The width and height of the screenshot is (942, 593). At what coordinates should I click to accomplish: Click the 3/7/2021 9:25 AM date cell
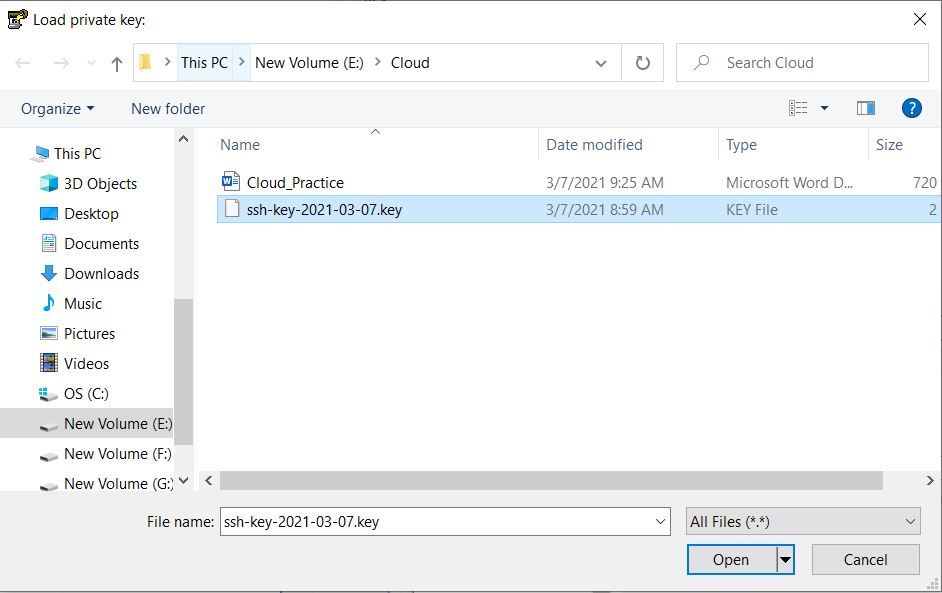pyautogui.click(x=604, y=183)
